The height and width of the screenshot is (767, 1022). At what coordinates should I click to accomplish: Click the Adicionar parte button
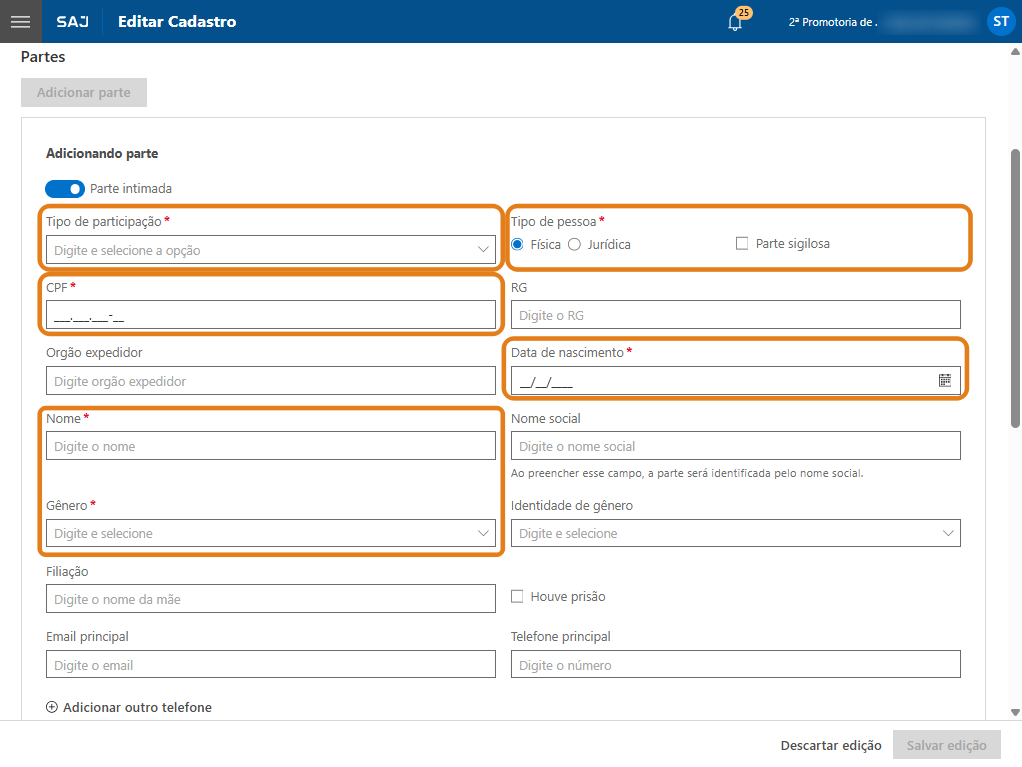coord(84,93)
